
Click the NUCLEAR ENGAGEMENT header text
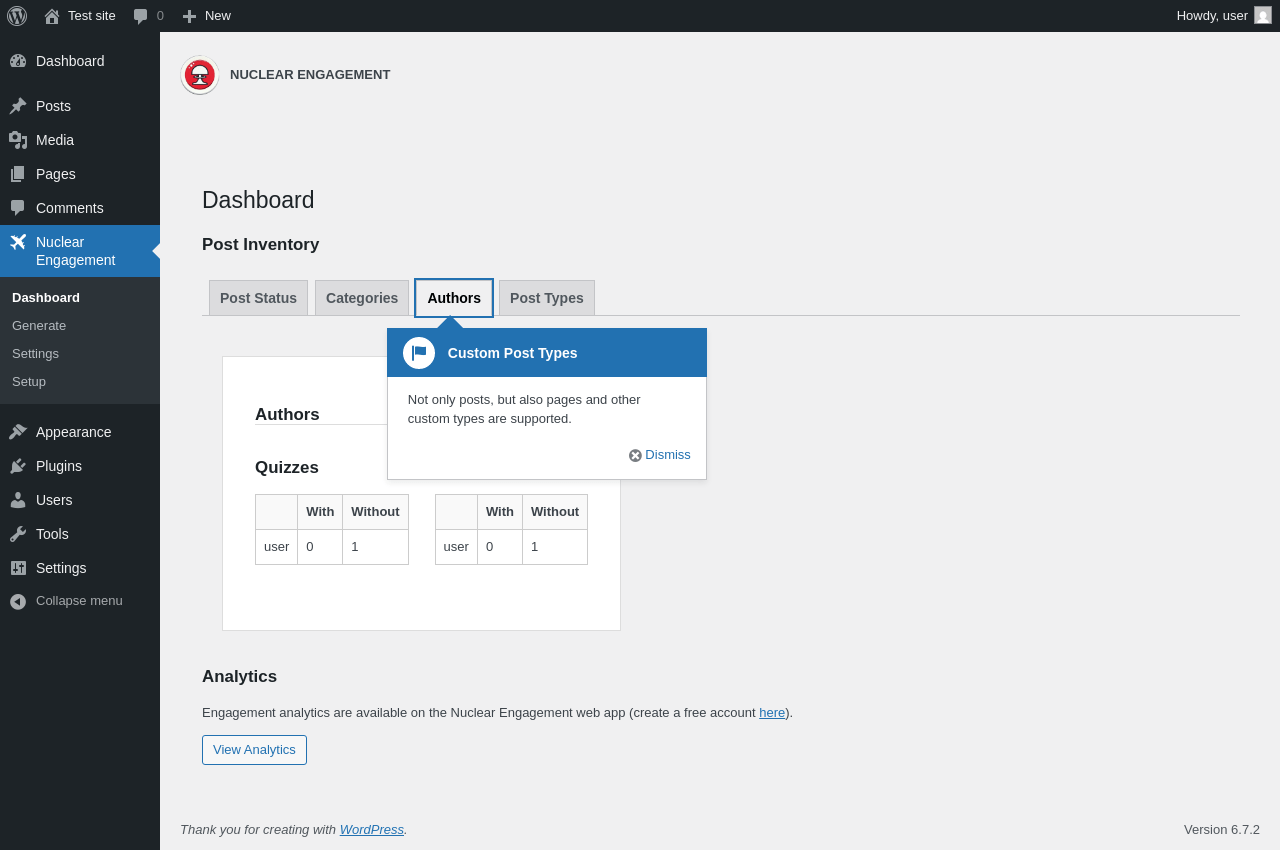(310, 75)
